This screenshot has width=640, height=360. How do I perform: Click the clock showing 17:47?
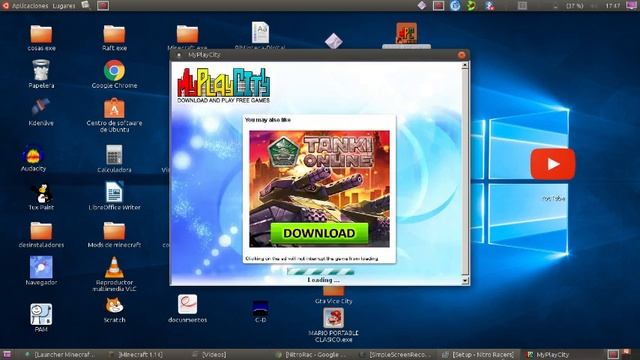click(613, 6)
